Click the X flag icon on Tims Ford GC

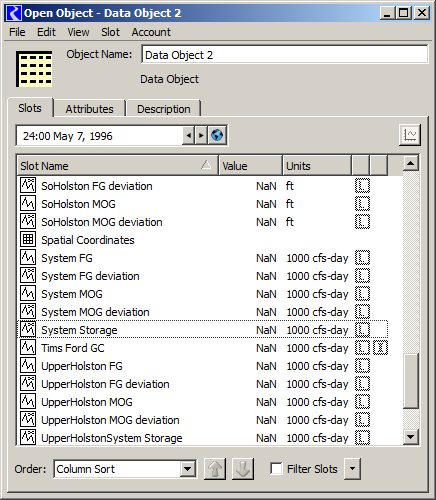(x=380, y=348)
